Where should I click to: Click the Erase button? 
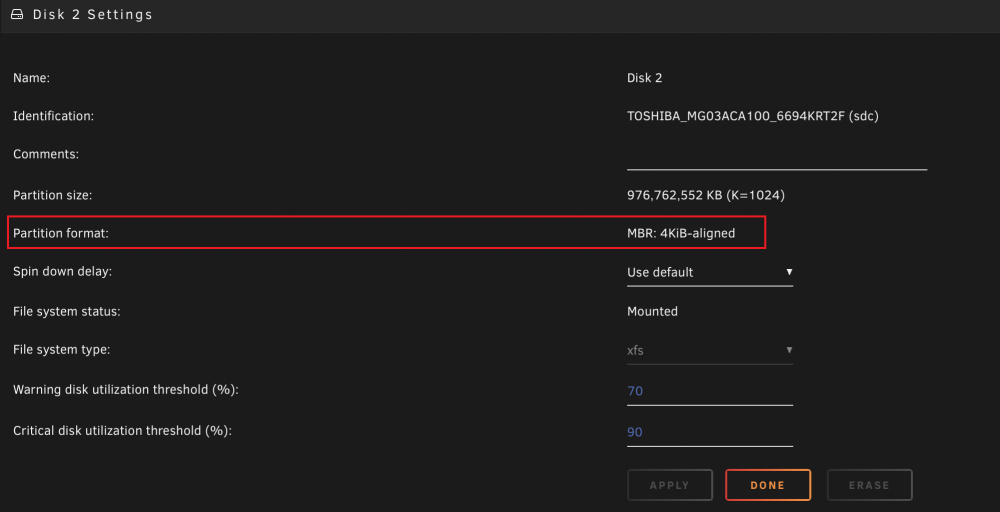(x=869, y=485)
